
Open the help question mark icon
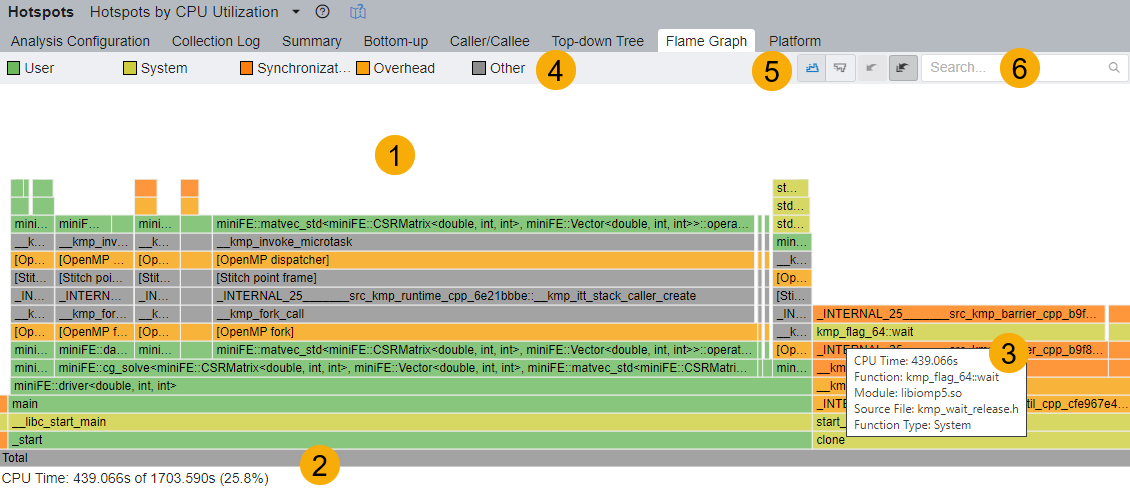(322, 12)
